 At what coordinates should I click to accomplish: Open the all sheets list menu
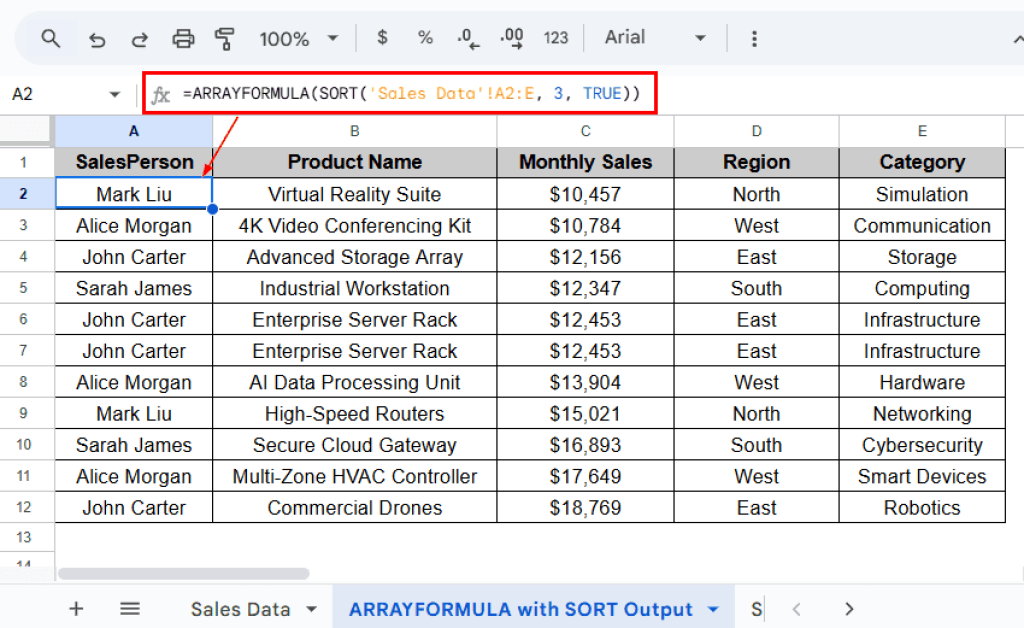click(x=129, y=608)
